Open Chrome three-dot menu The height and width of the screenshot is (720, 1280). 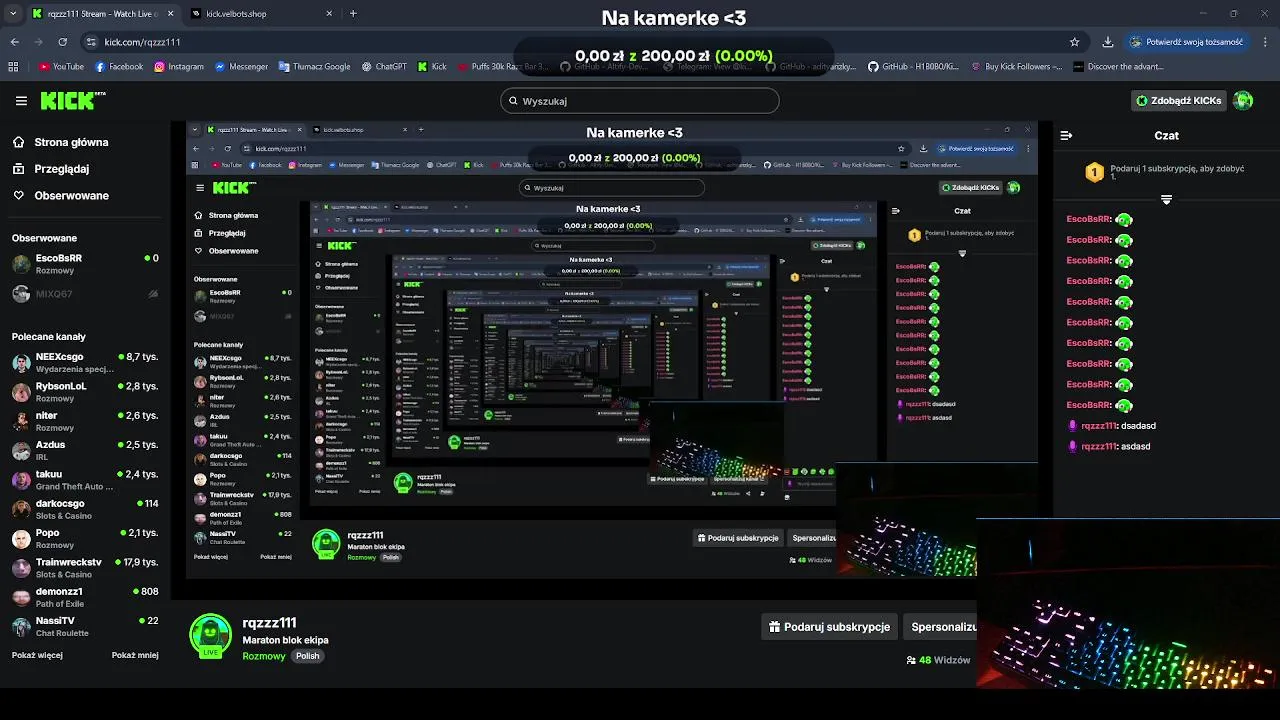(x=1265, y=42)
